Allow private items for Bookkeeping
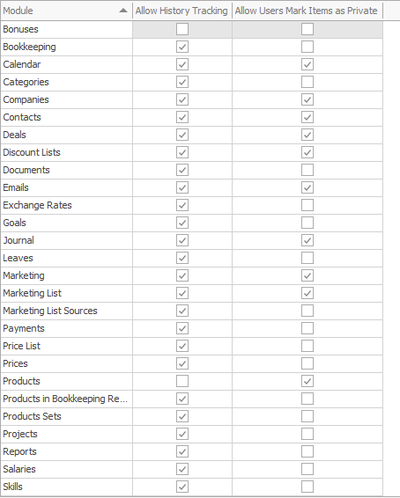 (307, 47)
